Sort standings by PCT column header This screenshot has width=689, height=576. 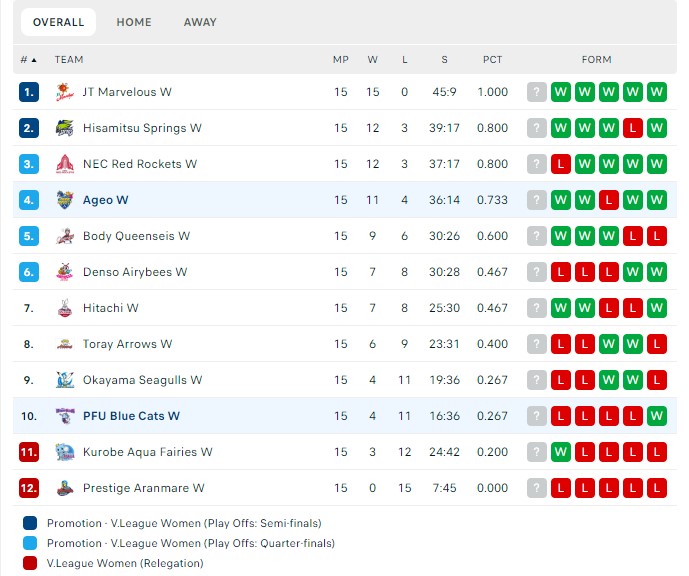tap(492, 60)
